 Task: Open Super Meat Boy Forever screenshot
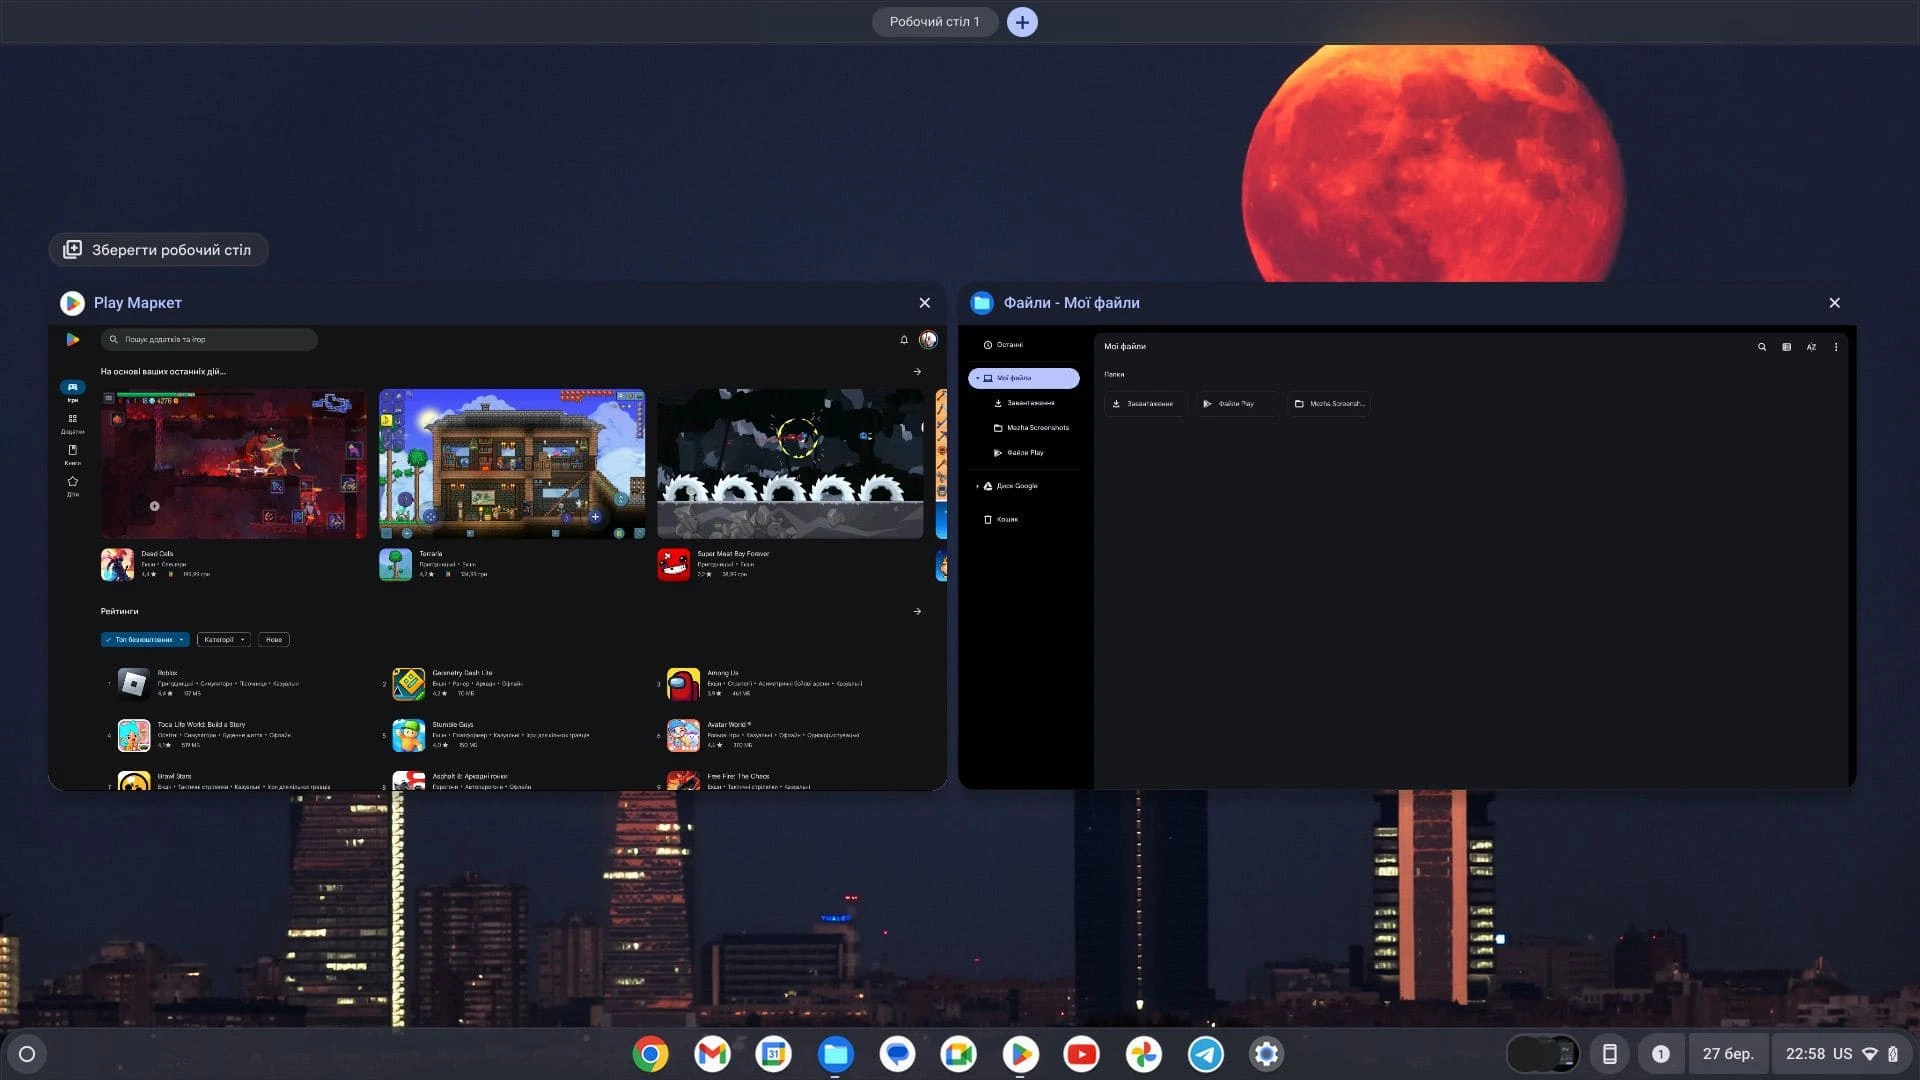coord(790,464)
